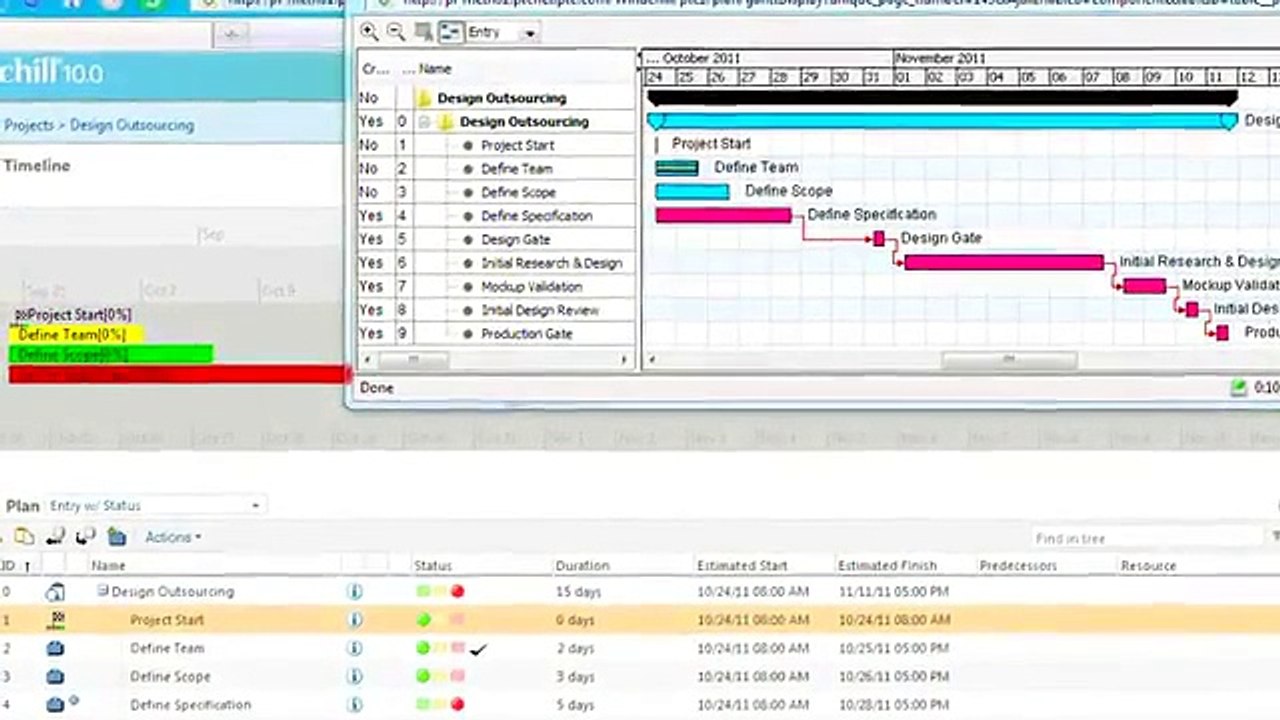1280x720 pixels.
Task: Open the Actions menu in Plan toolbar
Action: [x=173, y=537]
